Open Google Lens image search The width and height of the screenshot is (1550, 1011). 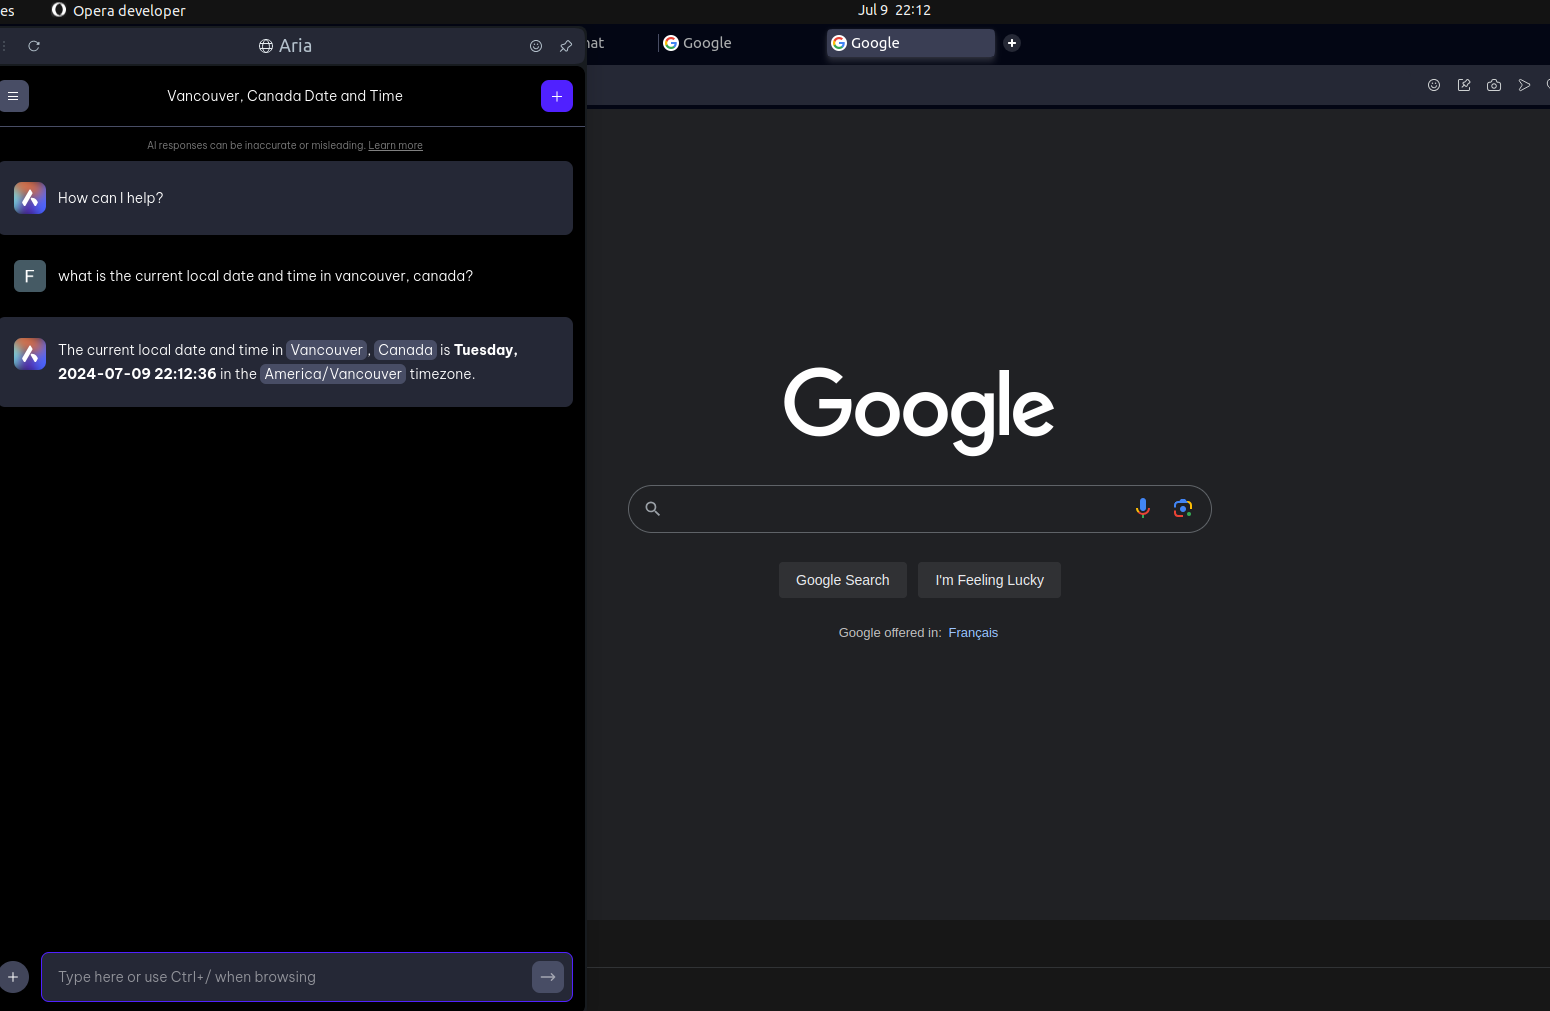coord(1183,508)
